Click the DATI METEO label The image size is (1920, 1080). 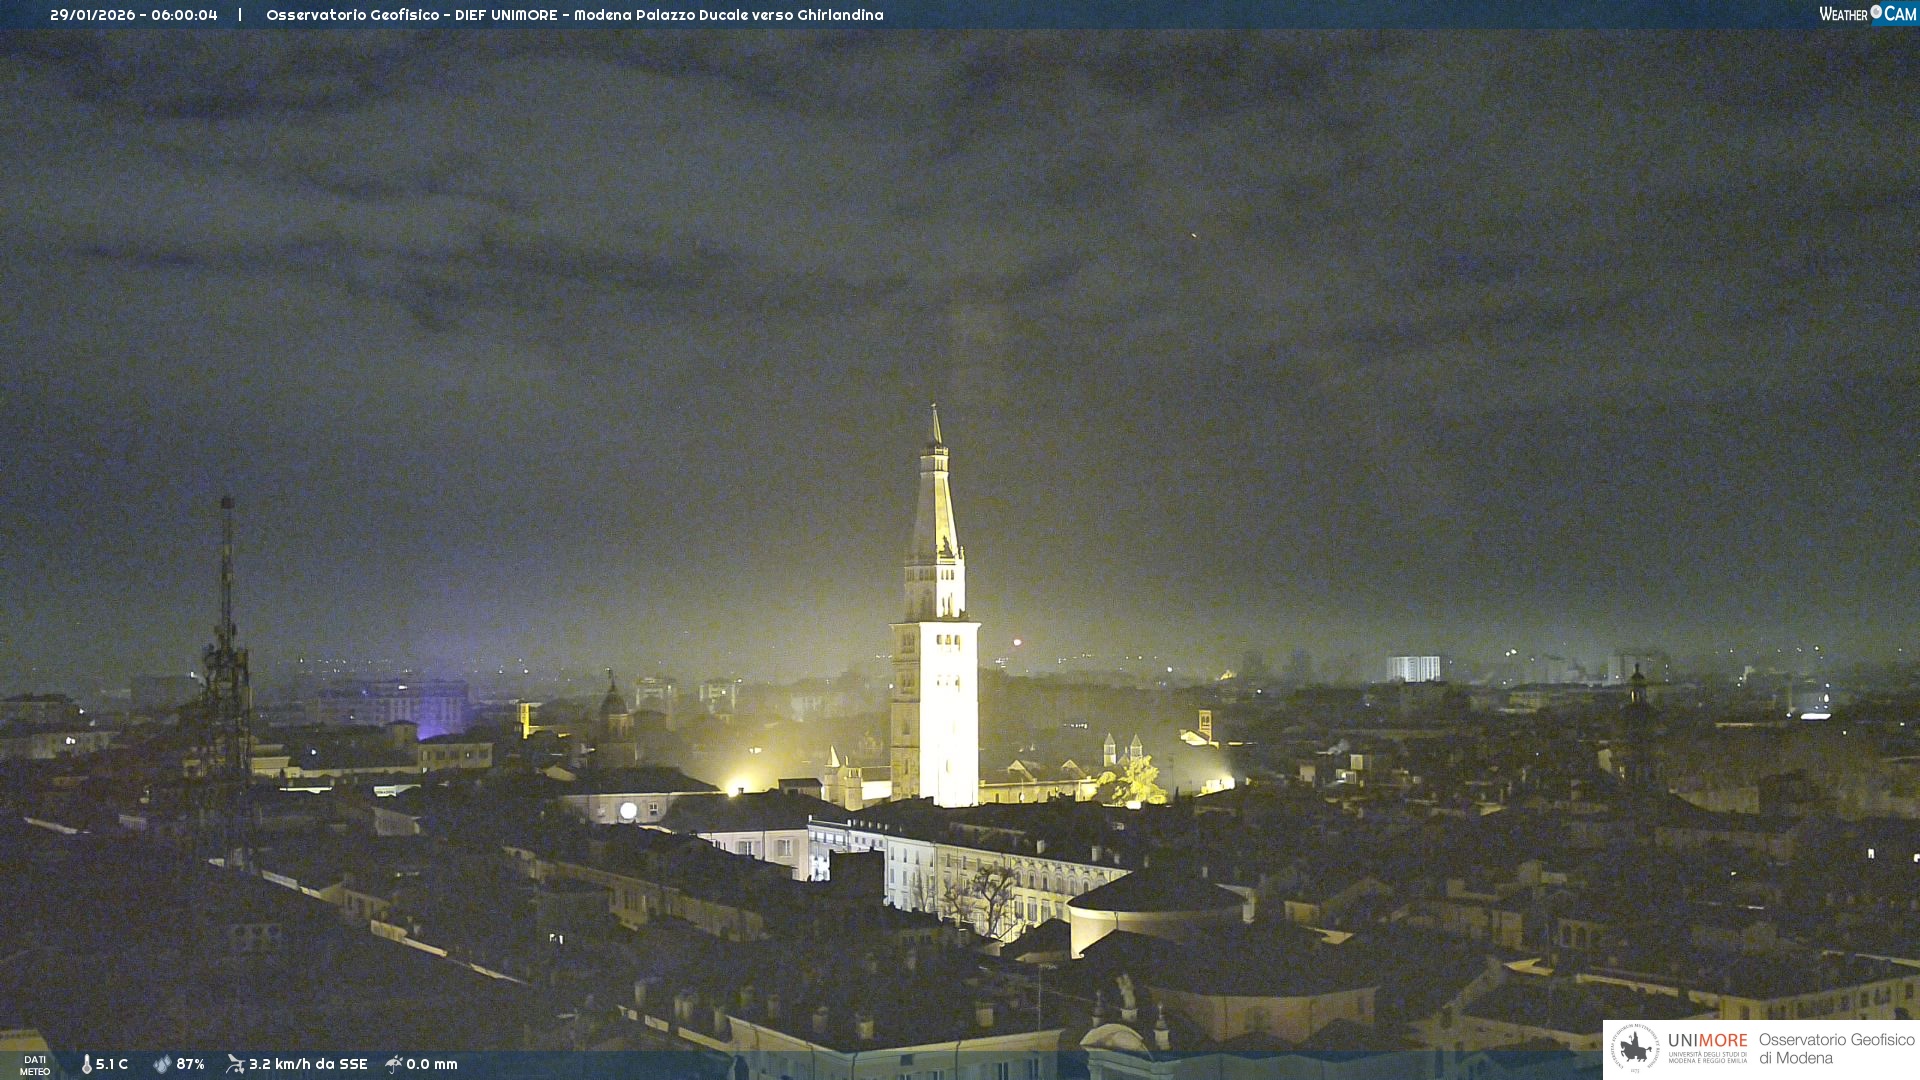35,1065
